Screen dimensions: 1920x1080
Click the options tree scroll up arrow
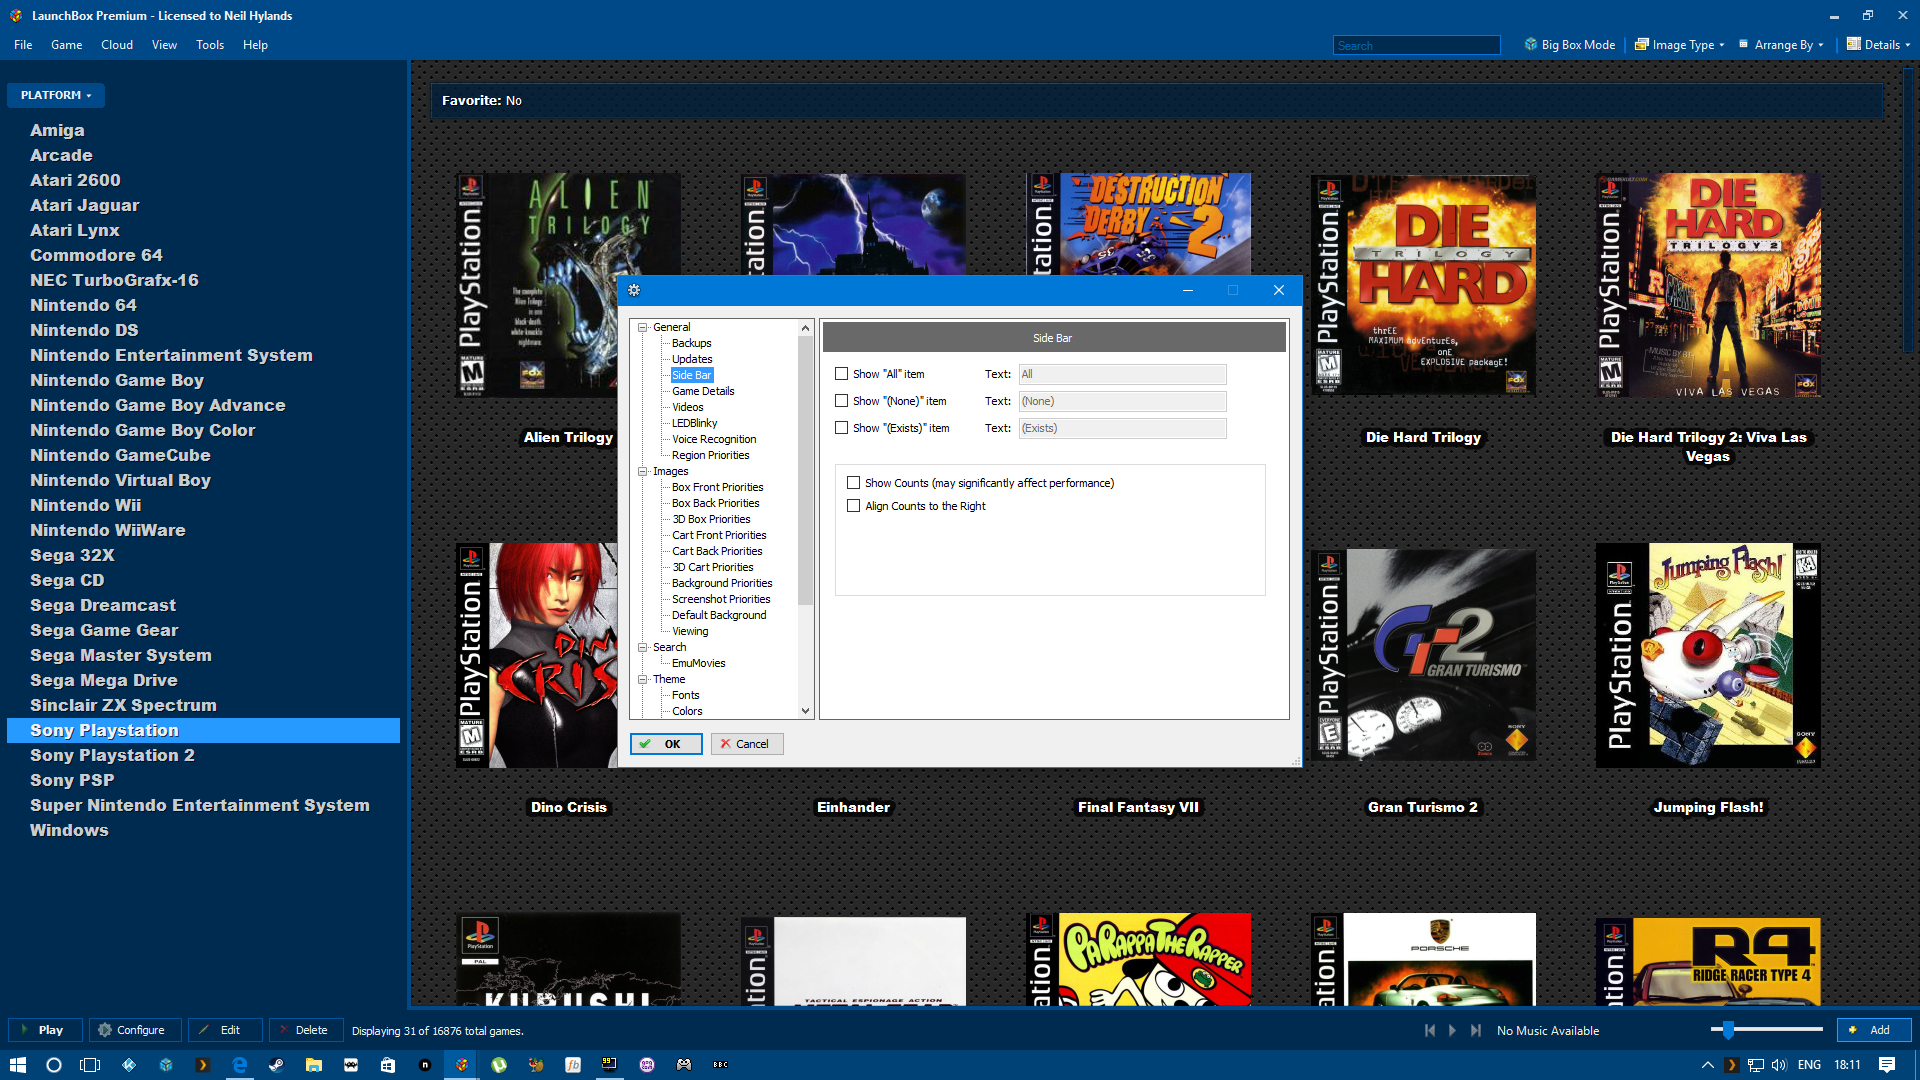(x=806, y=328)
